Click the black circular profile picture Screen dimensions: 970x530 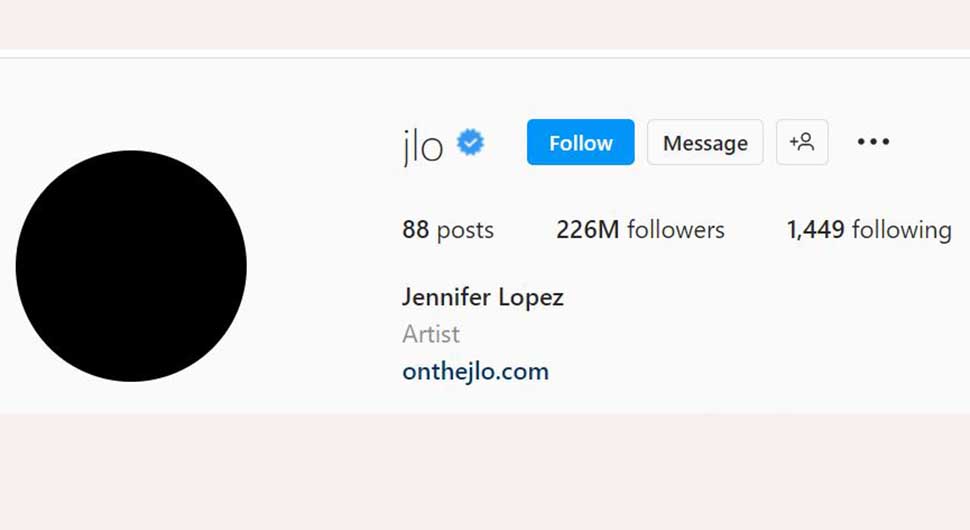click(x=131, y=266)
